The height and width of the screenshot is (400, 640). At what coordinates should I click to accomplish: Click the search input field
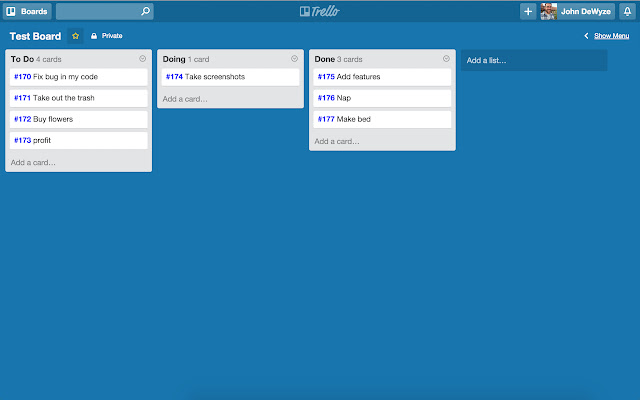pyautogui.click(x=104, y=11)
